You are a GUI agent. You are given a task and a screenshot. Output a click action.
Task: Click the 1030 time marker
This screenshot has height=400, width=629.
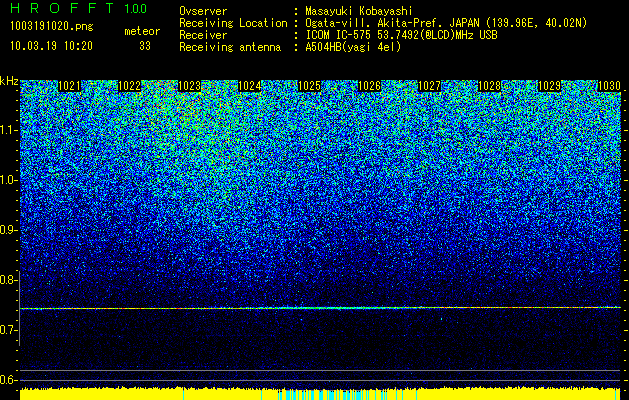coord(609,86)
